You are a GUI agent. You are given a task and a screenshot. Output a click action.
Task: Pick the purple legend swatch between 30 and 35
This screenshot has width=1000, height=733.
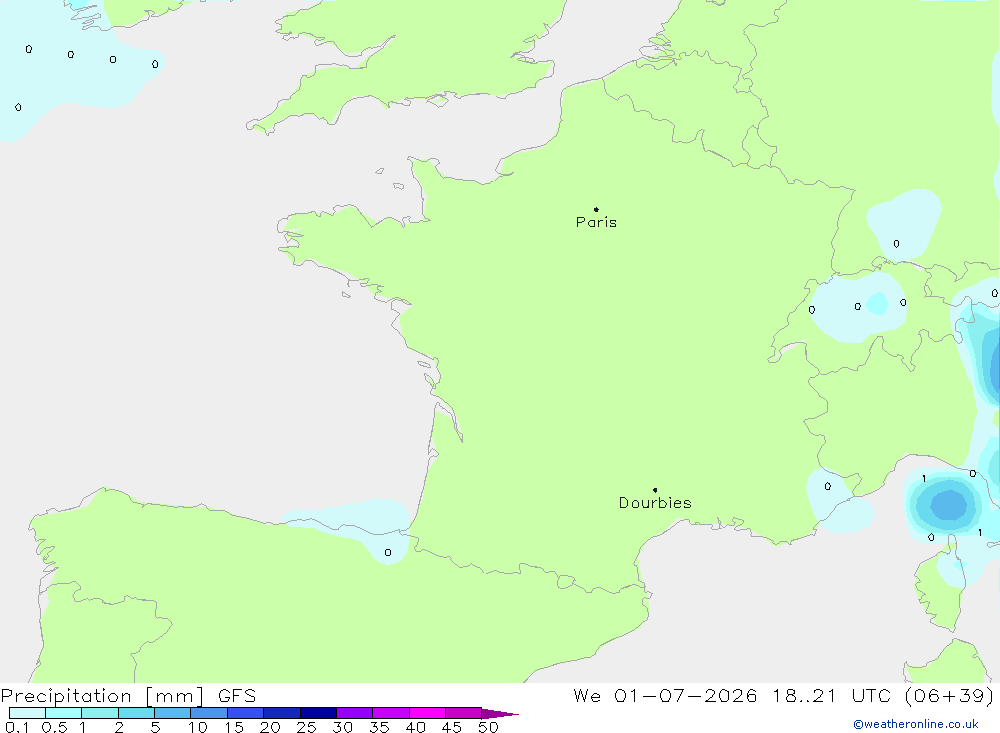click(x=354, y=713)
